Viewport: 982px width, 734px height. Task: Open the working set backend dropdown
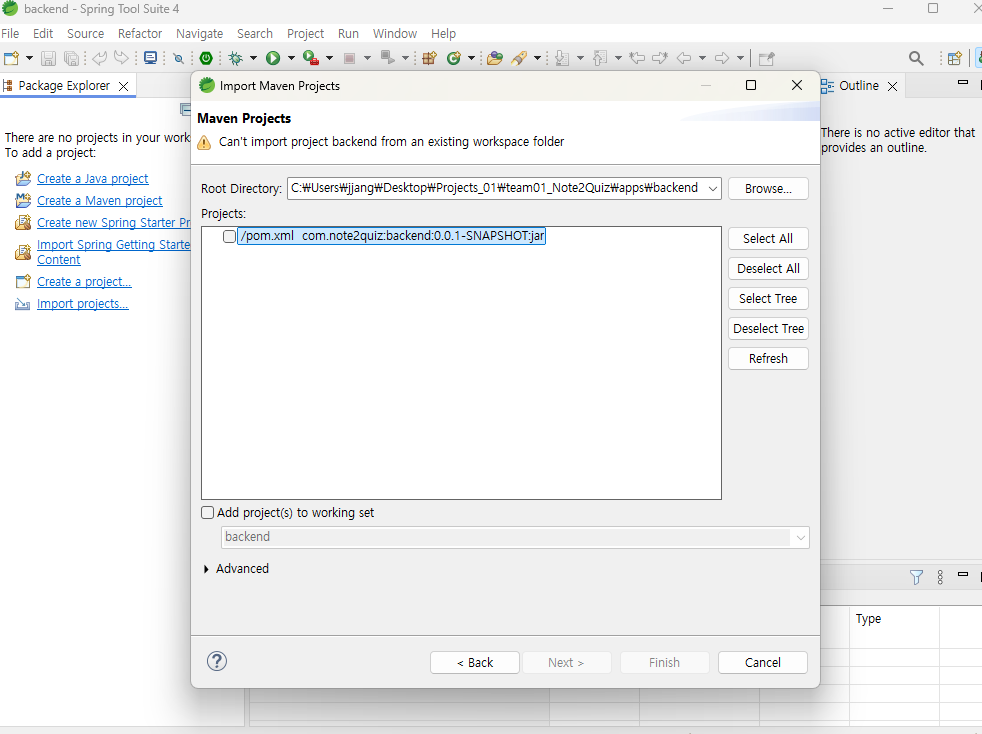click(x=800, y=537)
